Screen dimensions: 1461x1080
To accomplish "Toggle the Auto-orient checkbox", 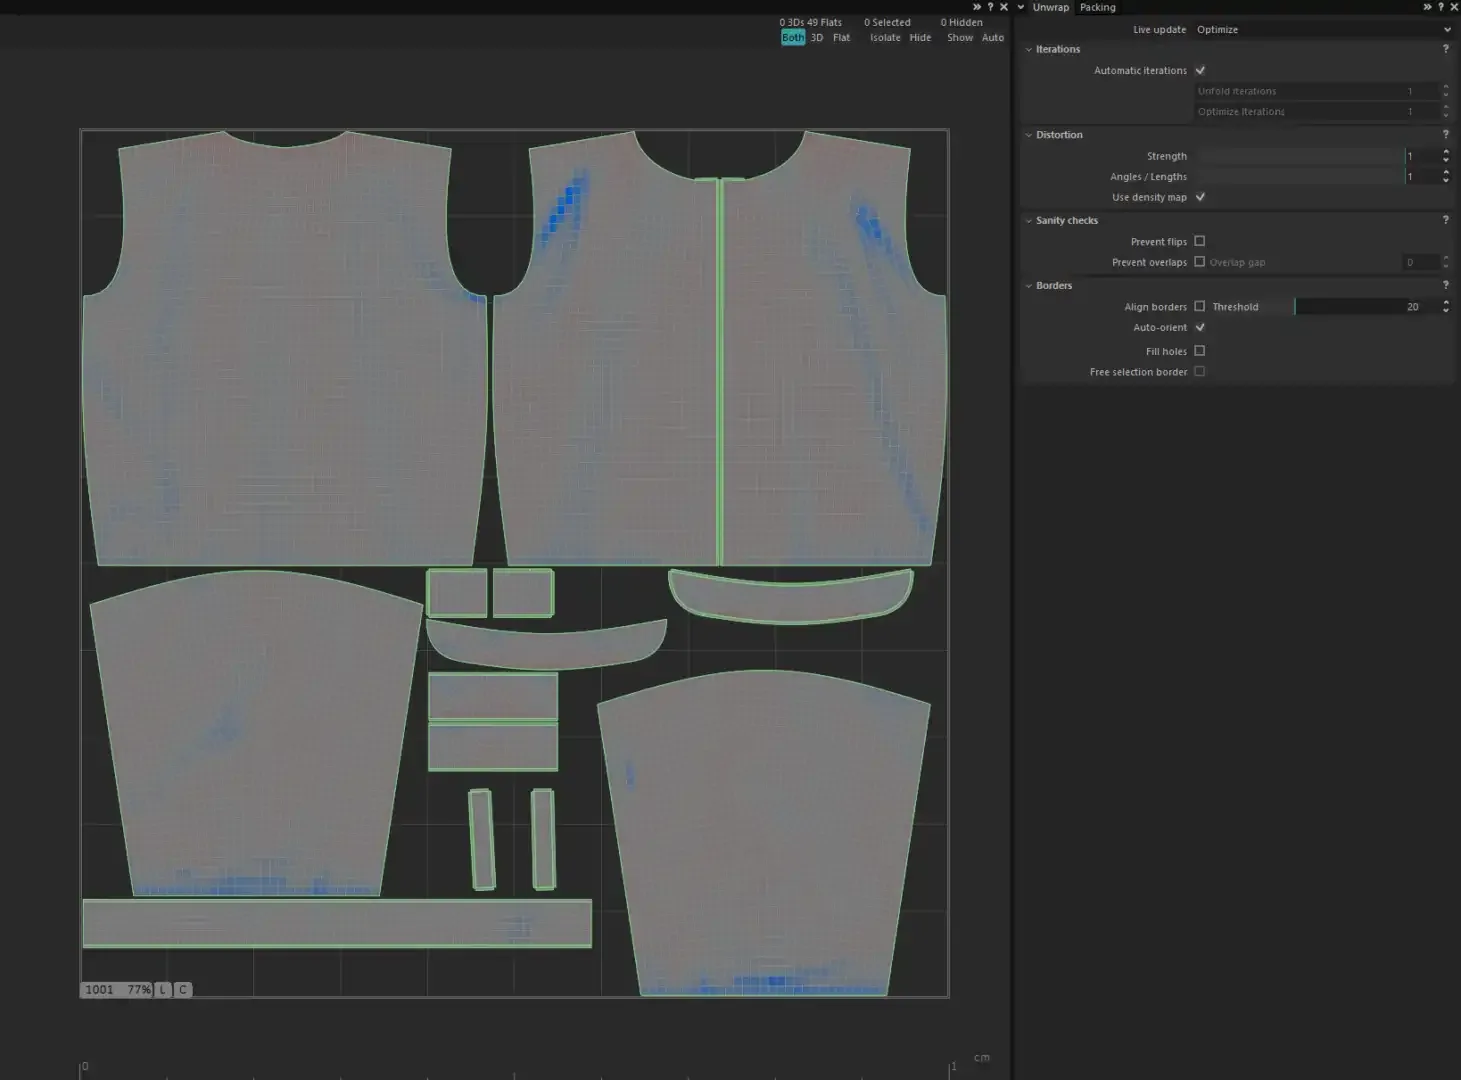I will tap(1200, 327).
